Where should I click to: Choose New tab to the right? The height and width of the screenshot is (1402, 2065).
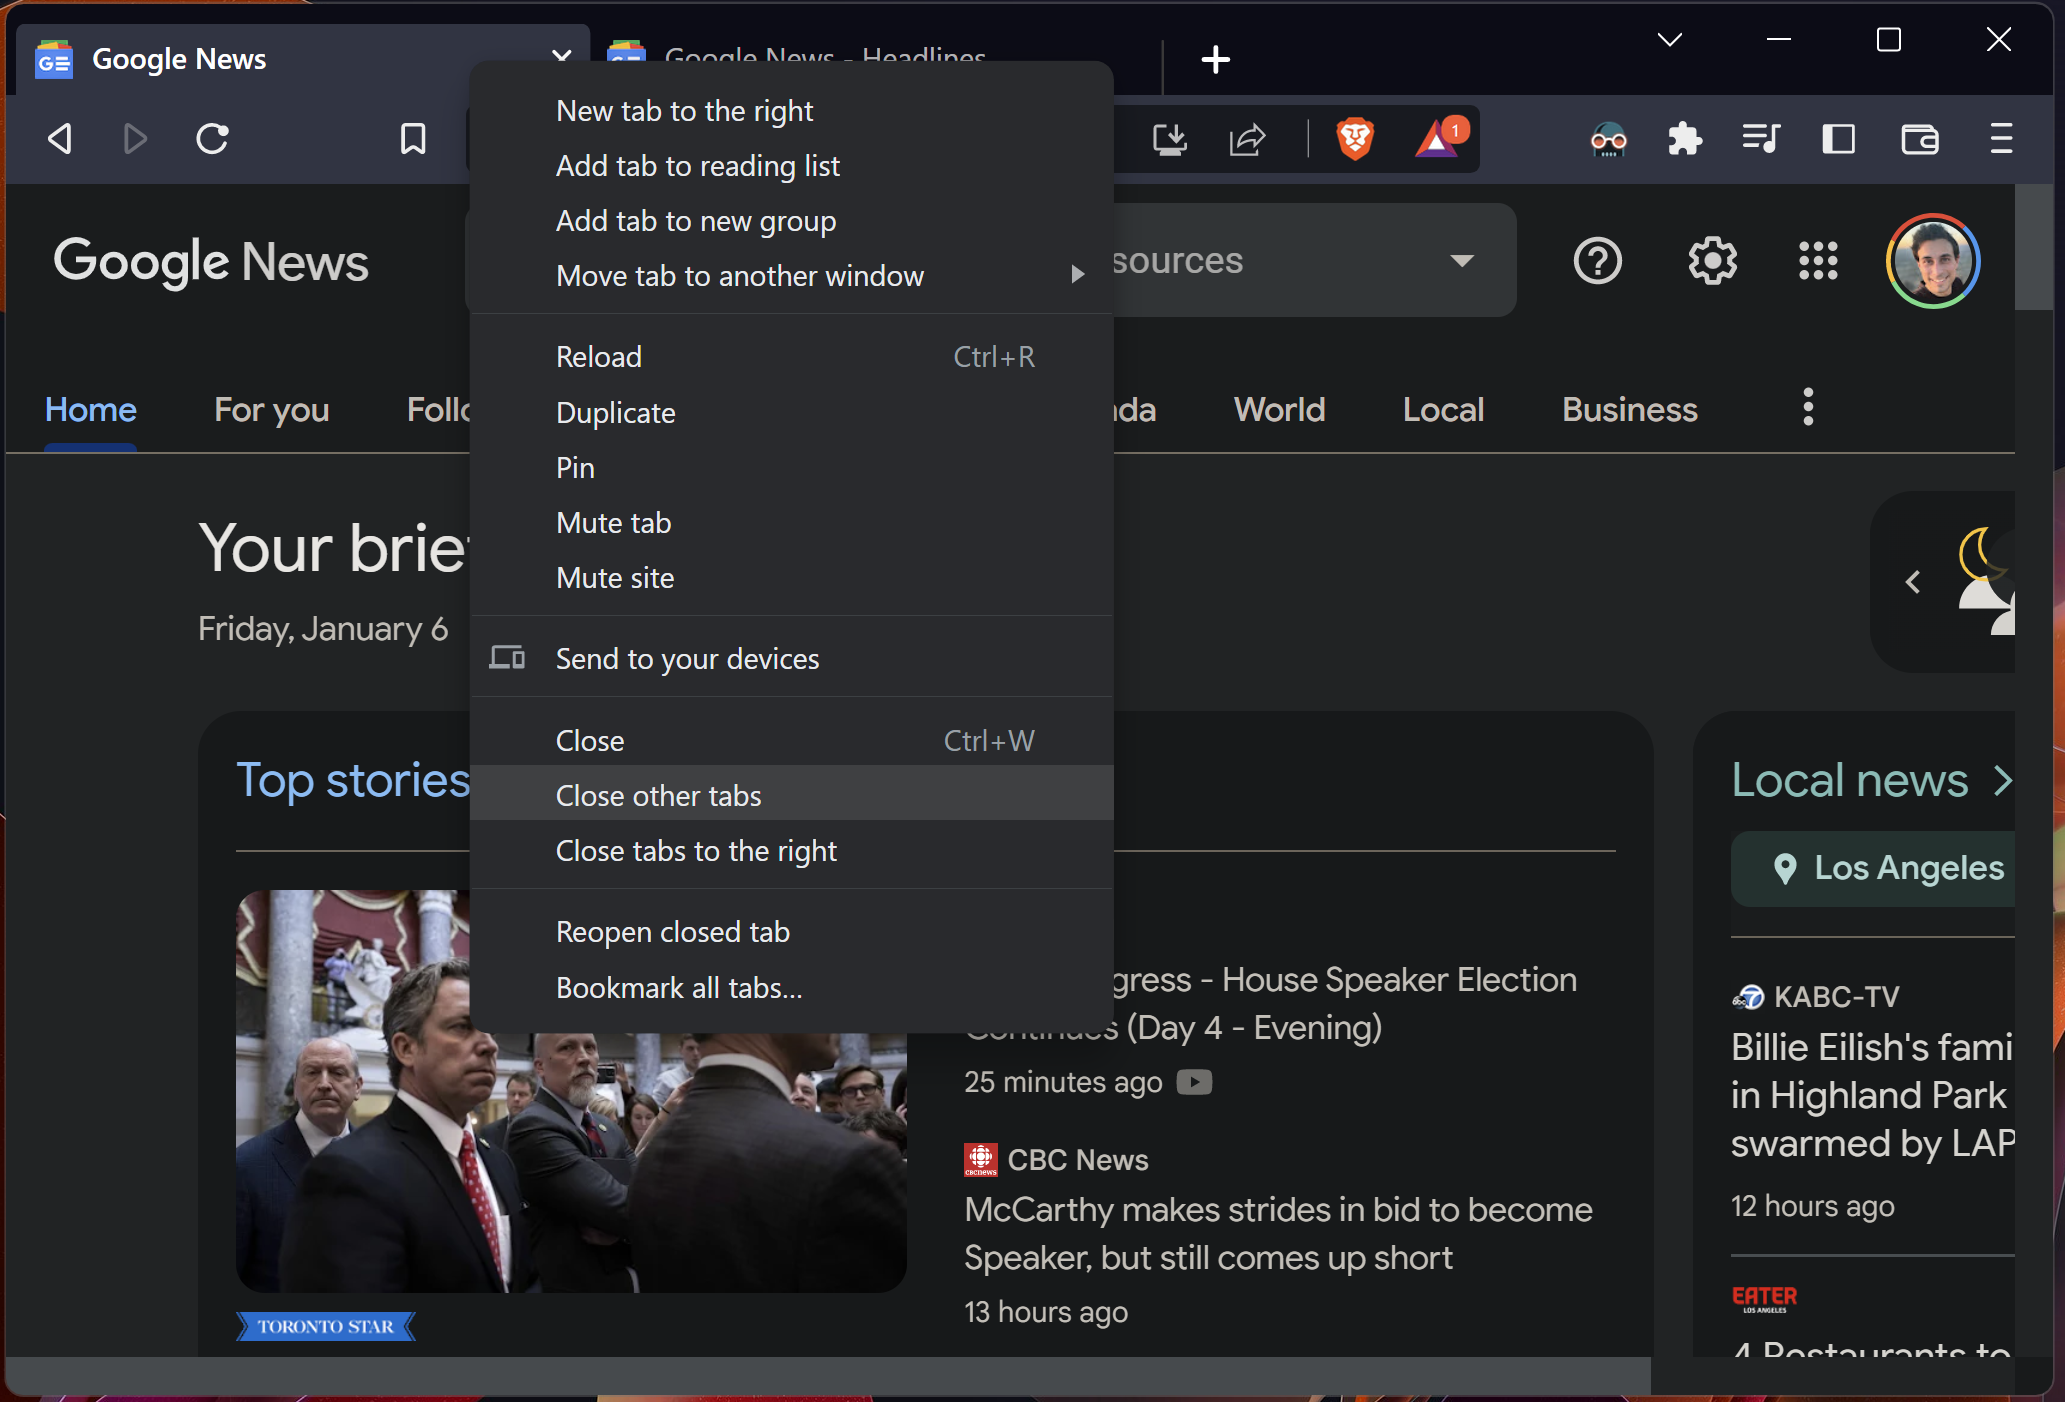[x=791, y=111]
